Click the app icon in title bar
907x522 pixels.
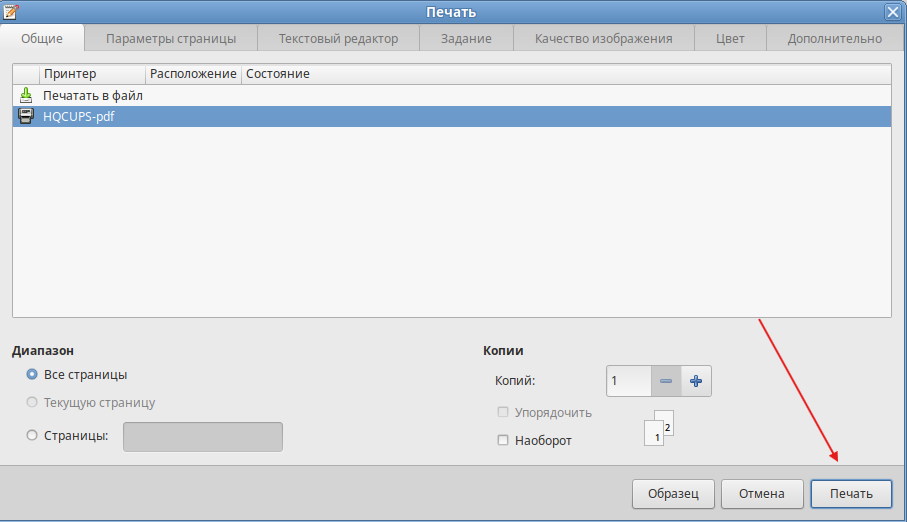pos(12,12)
